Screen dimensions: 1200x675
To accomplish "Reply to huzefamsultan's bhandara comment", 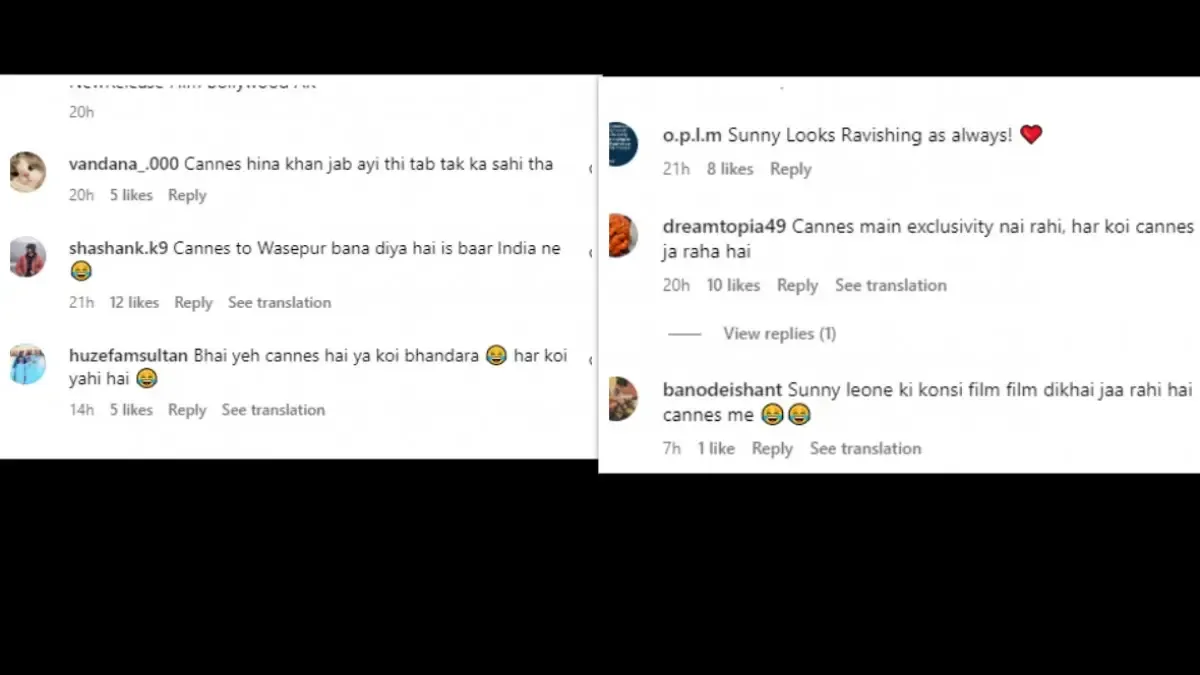I will 187,410.
